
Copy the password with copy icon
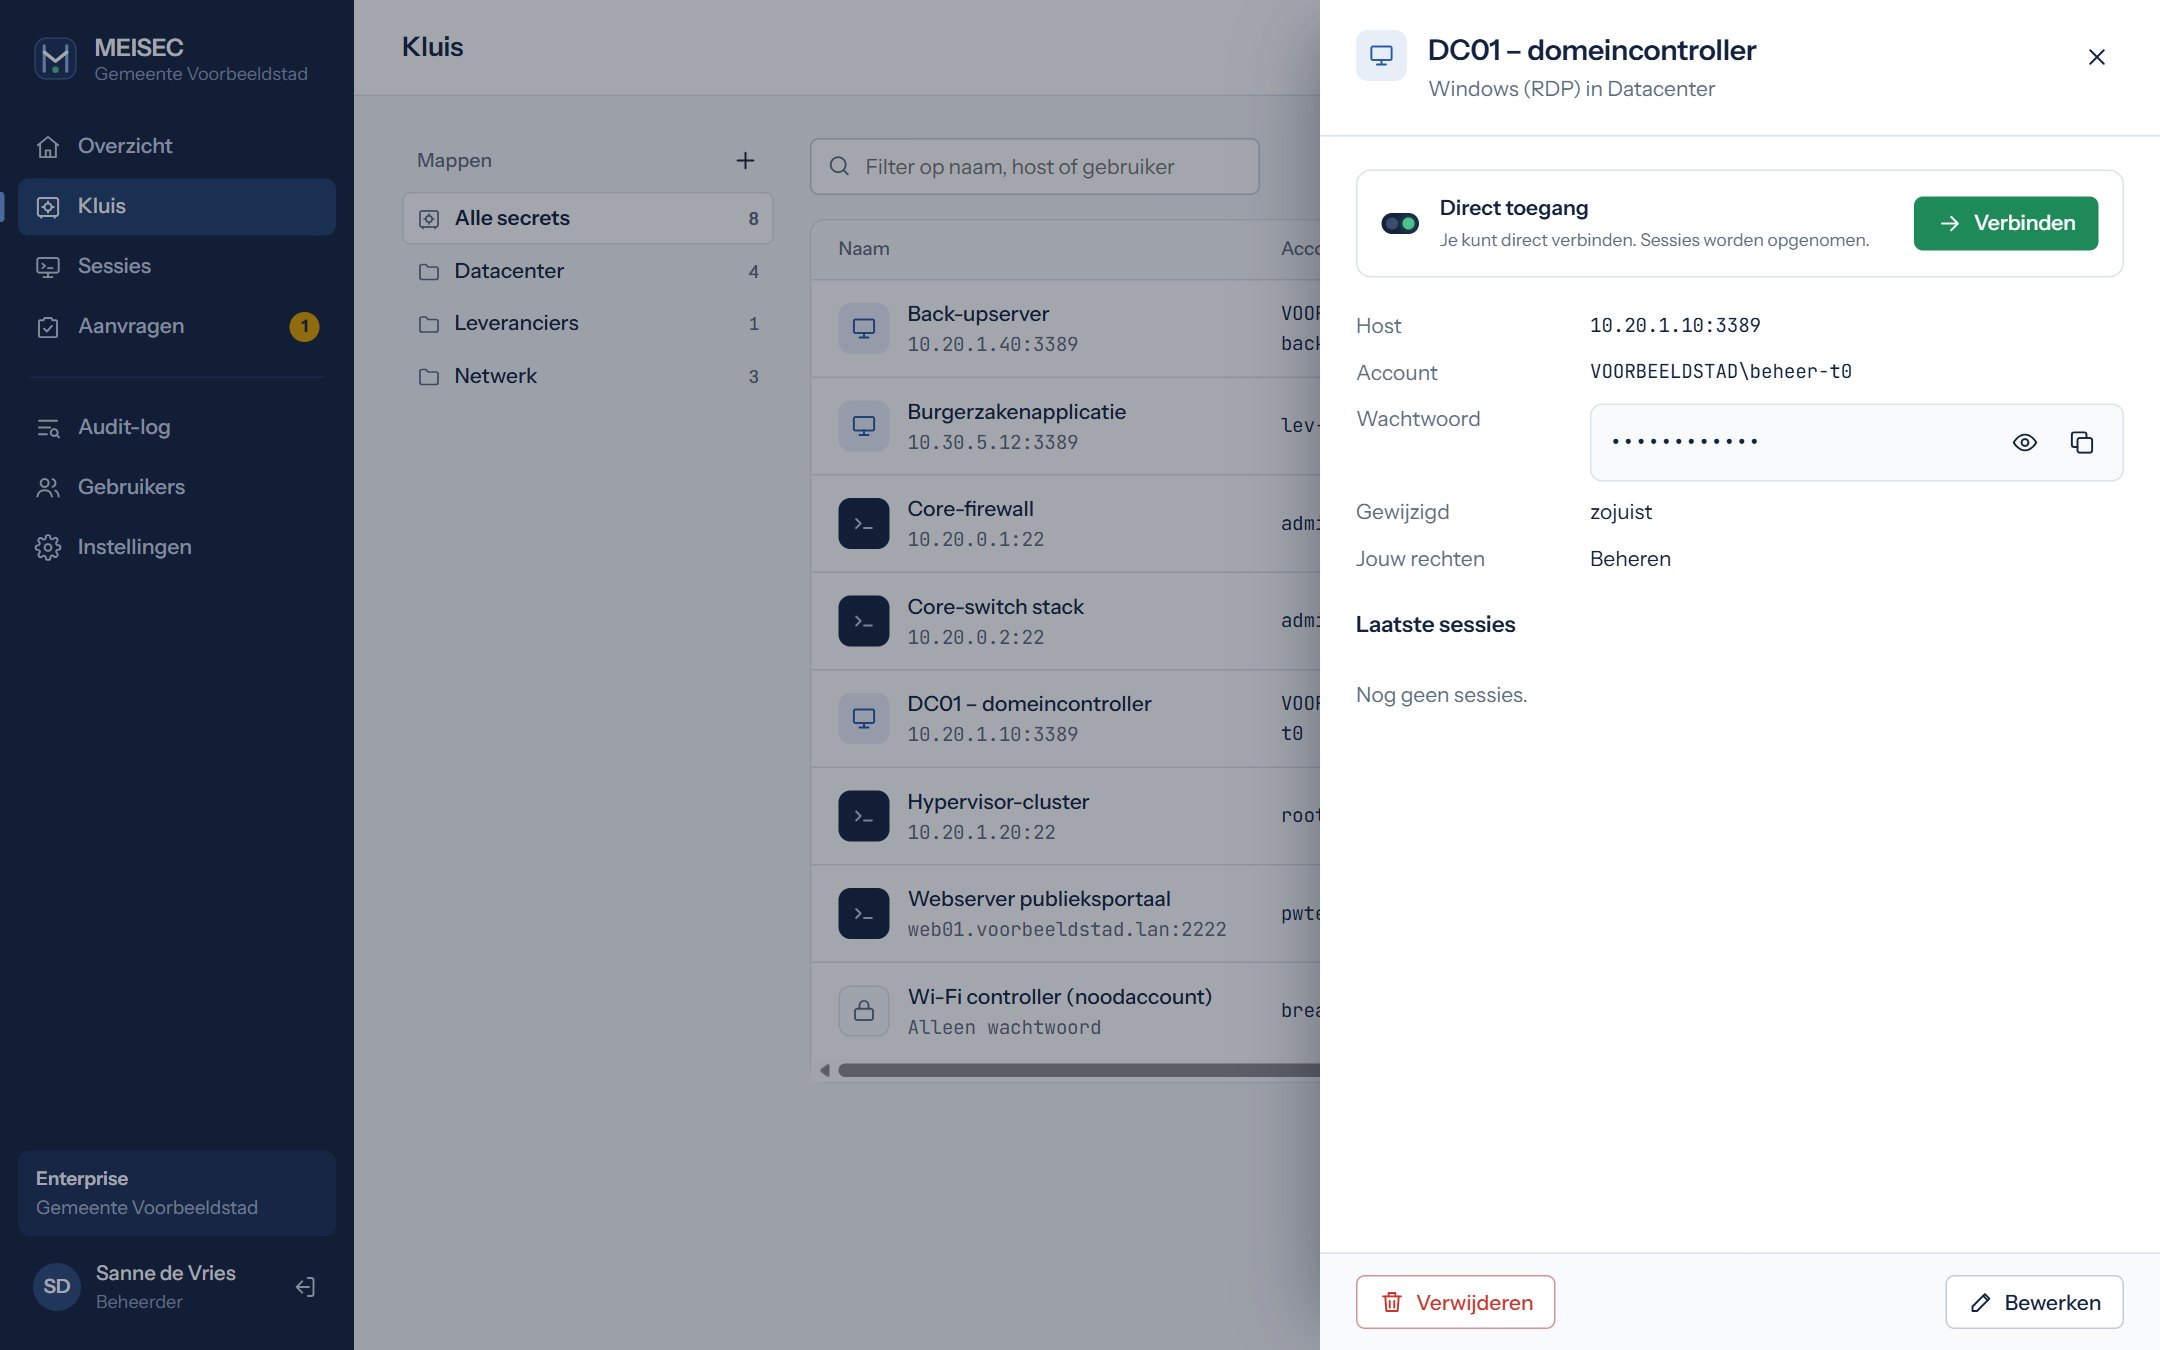pyautogui.click(x=2082, y=443)
